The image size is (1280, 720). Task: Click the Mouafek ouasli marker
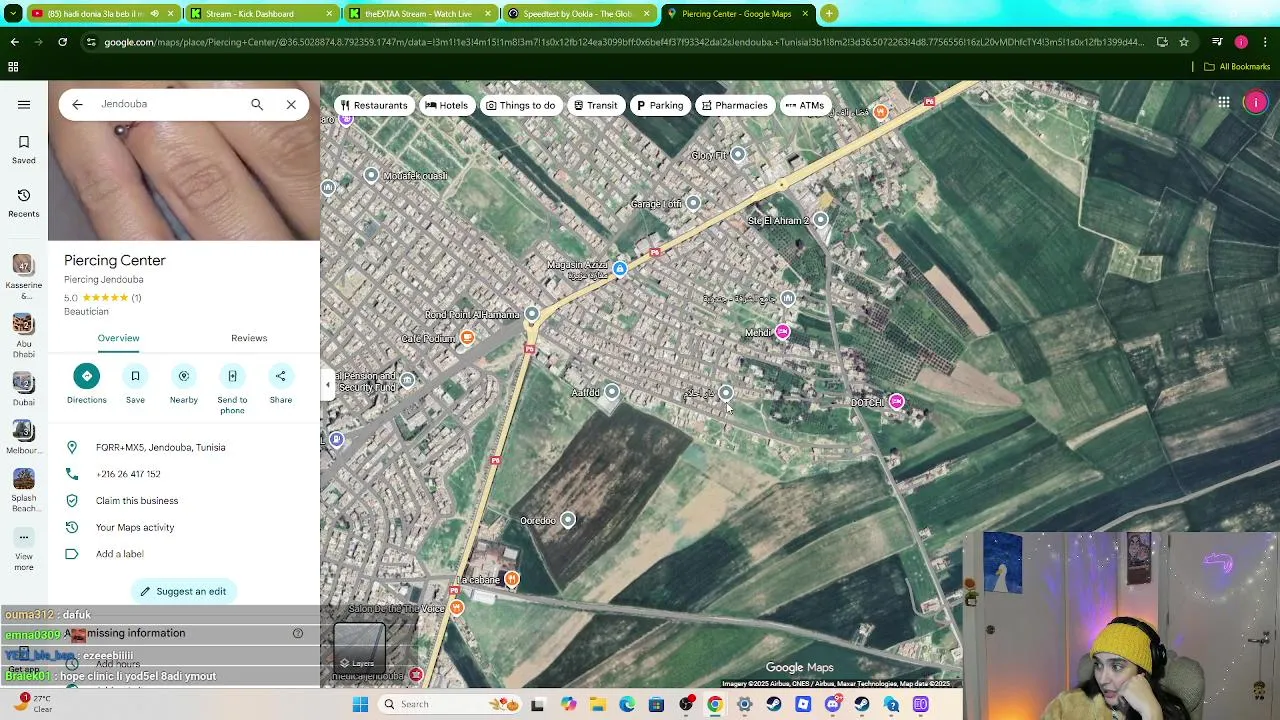pyautogui.click(x=371, y=175)
